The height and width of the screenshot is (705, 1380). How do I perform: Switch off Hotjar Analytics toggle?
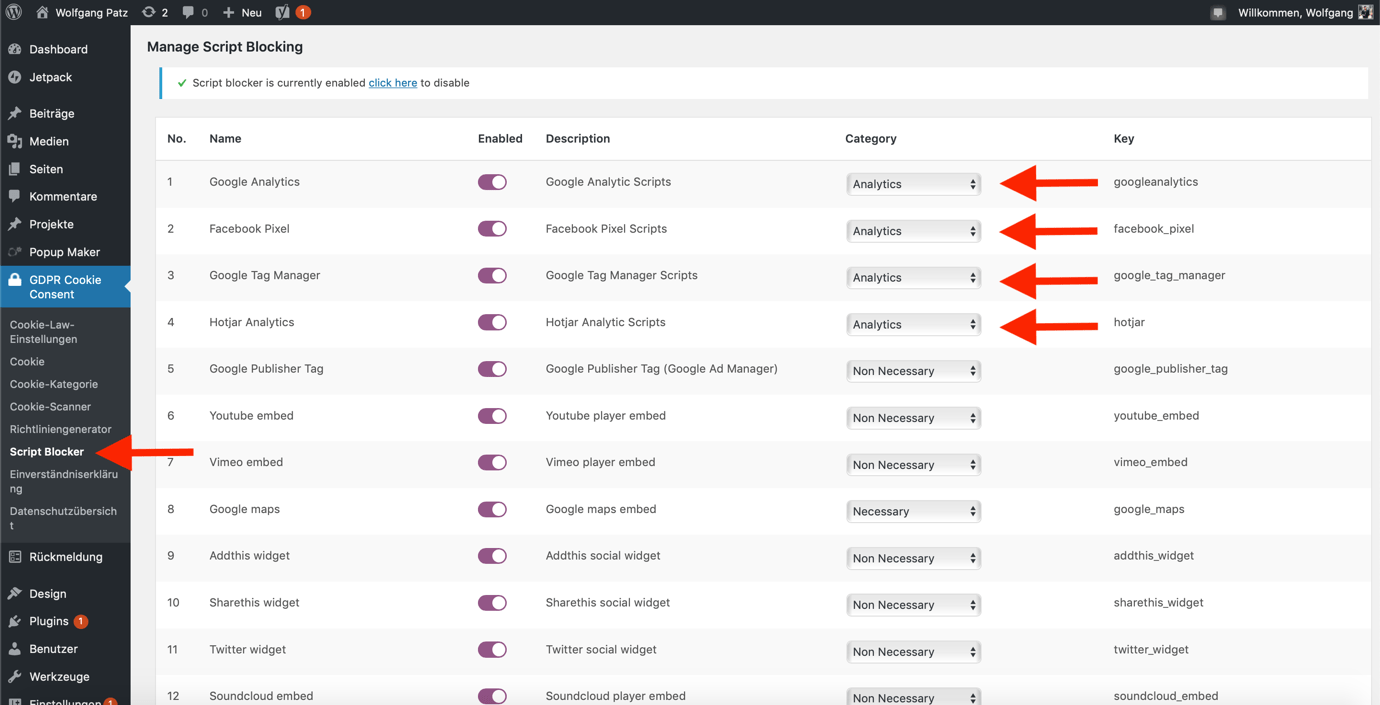coord(492,322)
